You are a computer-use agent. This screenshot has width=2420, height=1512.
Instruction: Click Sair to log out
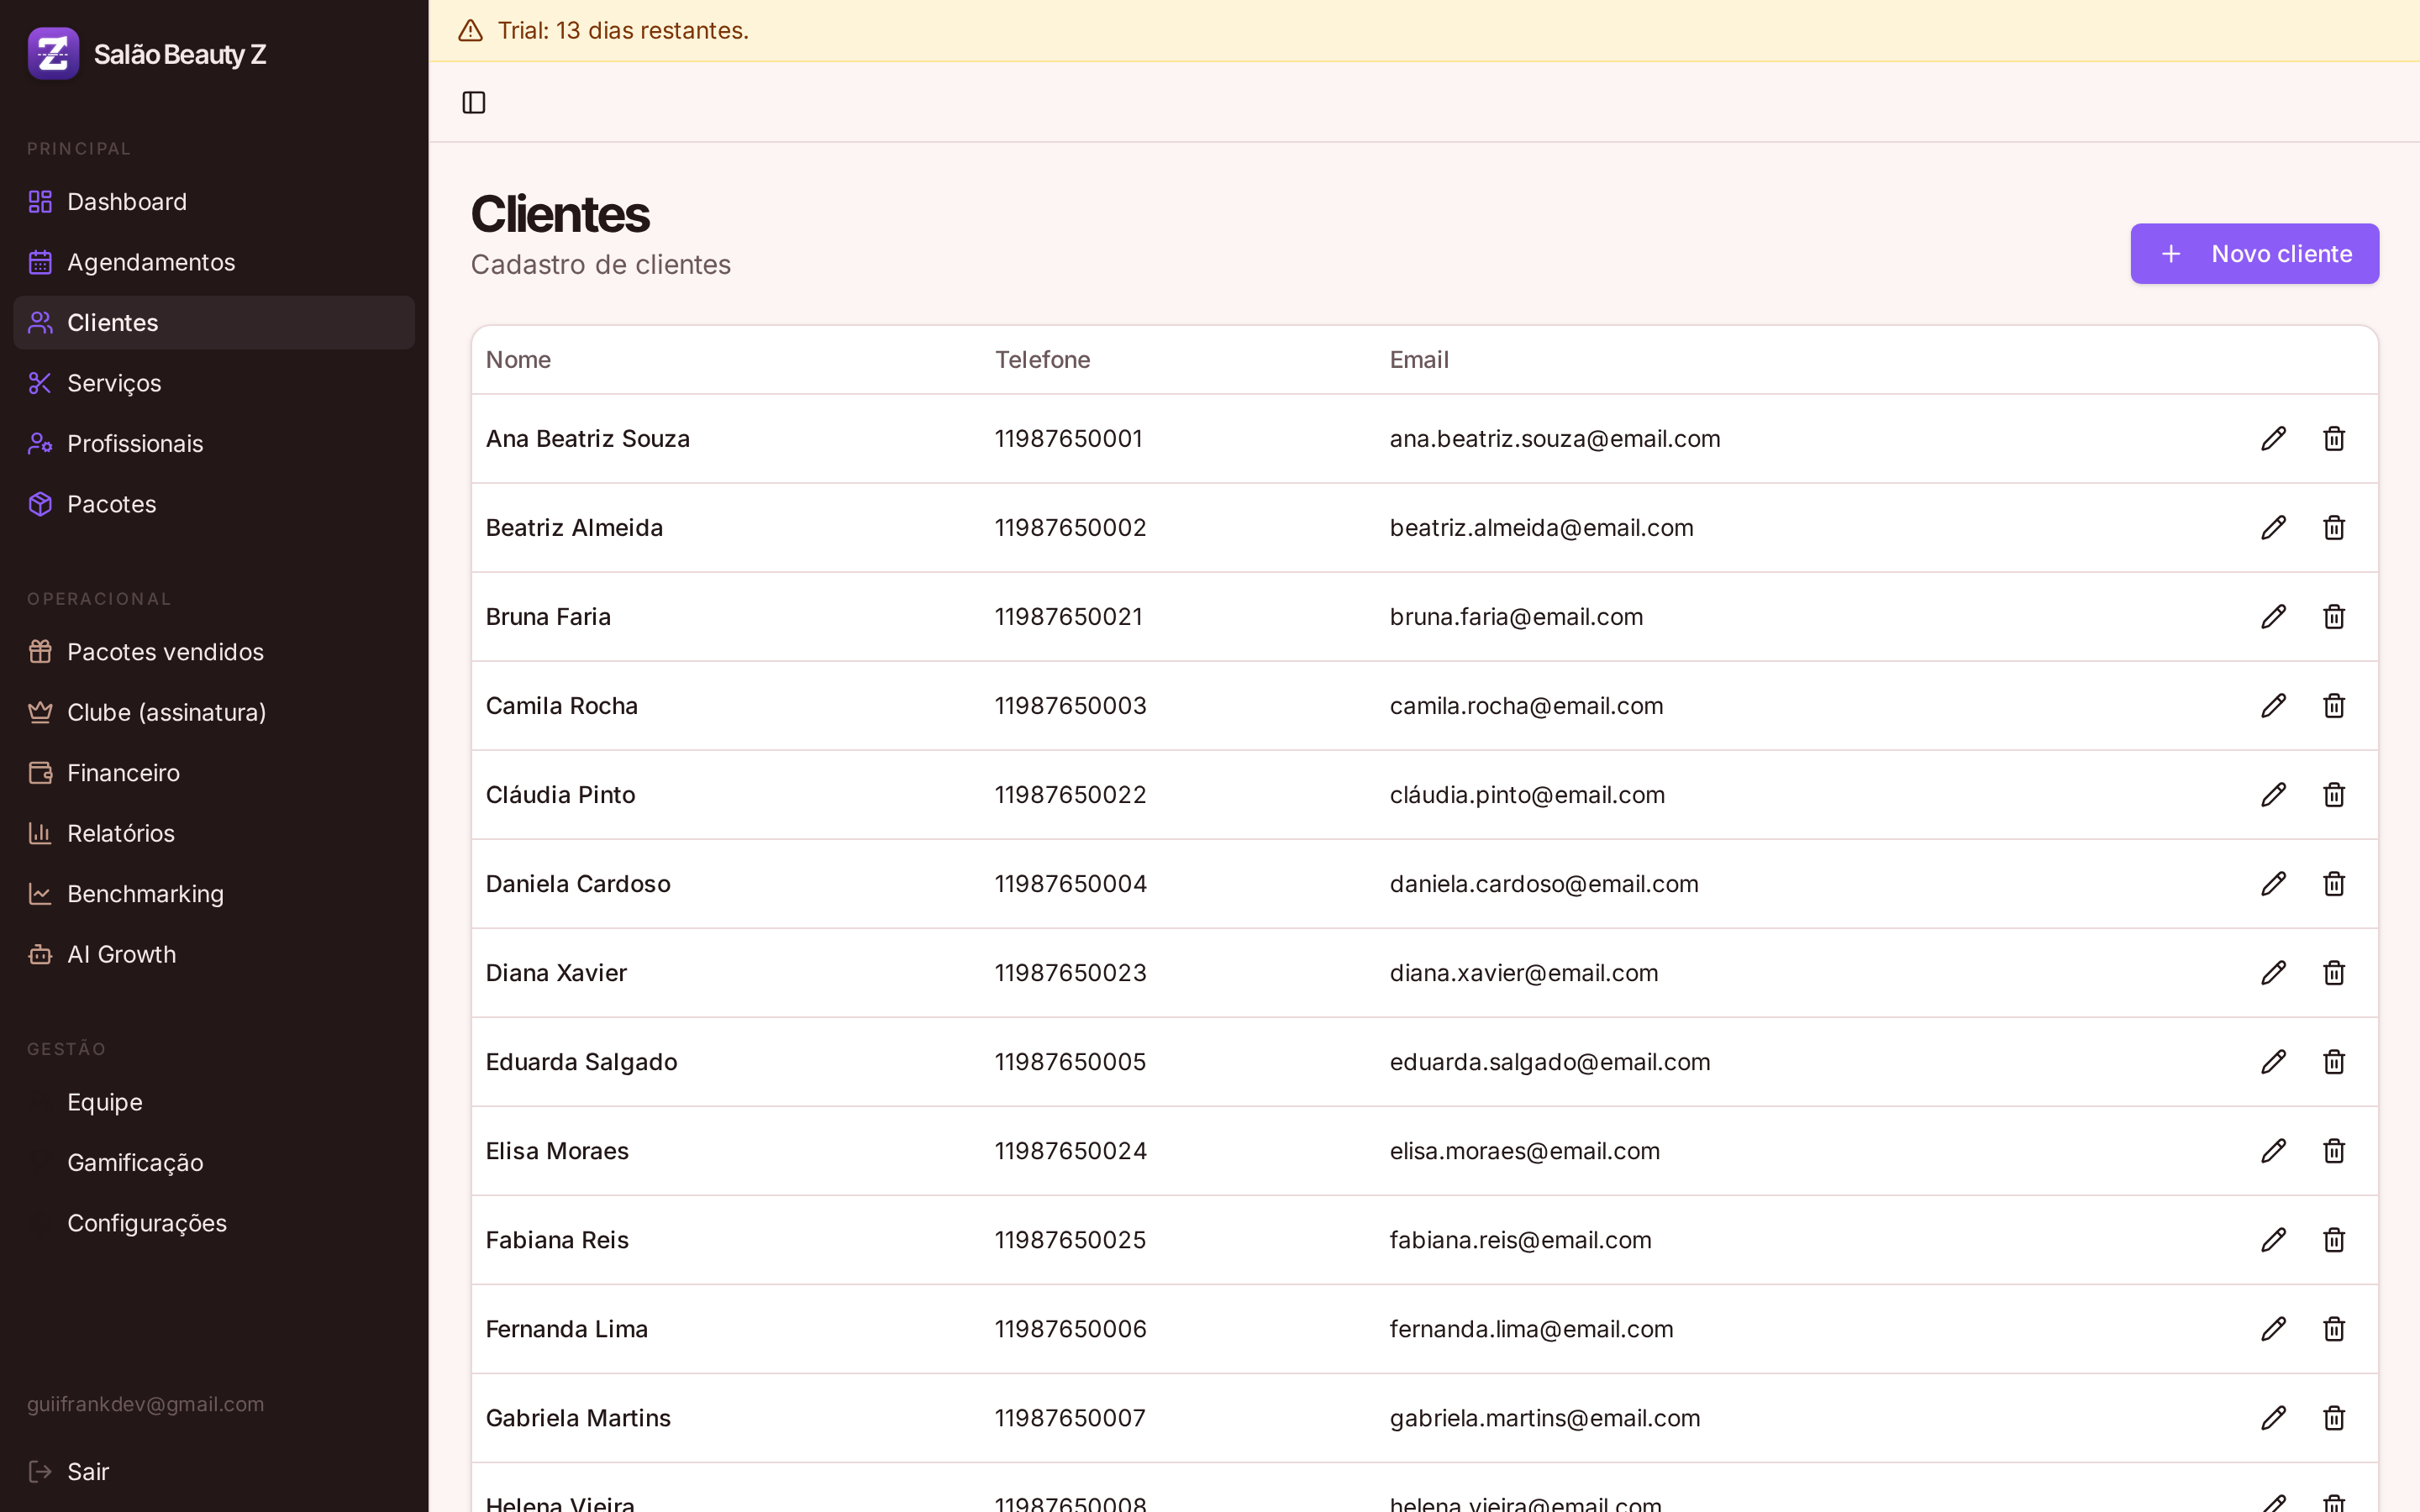pyautogui.click(x=214, y=1471)
